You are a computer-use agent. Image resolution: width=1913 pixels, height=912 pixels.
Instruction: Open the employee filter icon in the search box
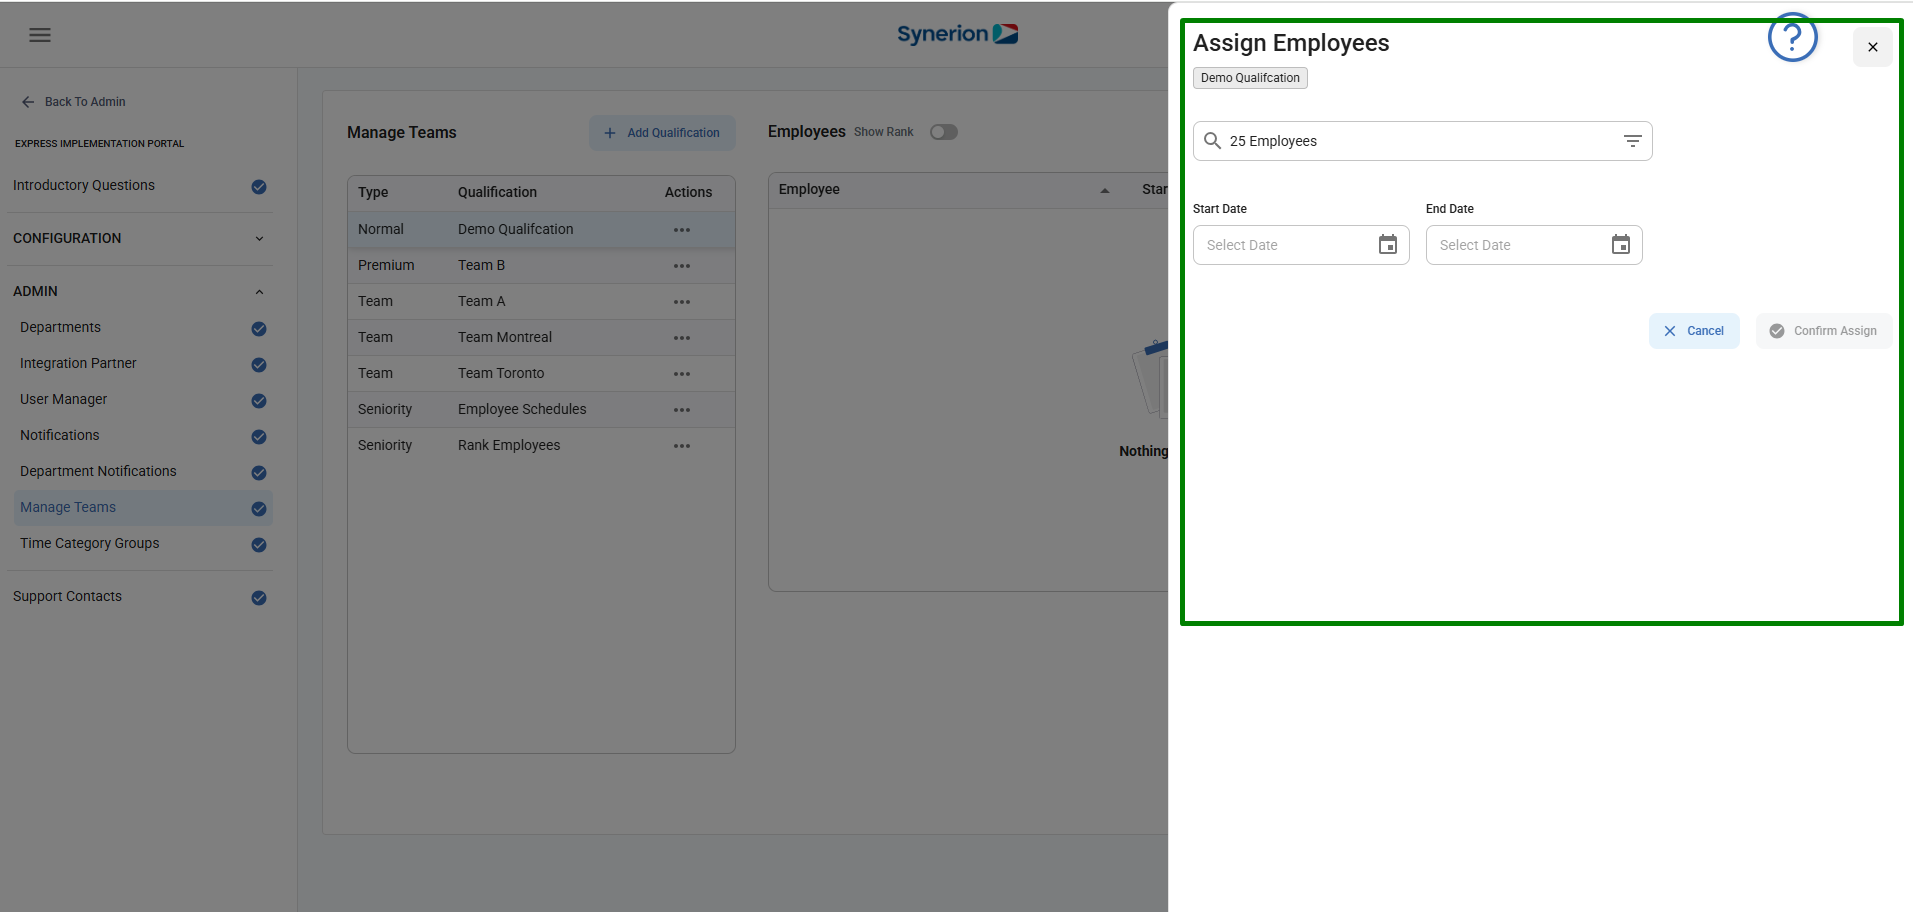click(1632, 141)
